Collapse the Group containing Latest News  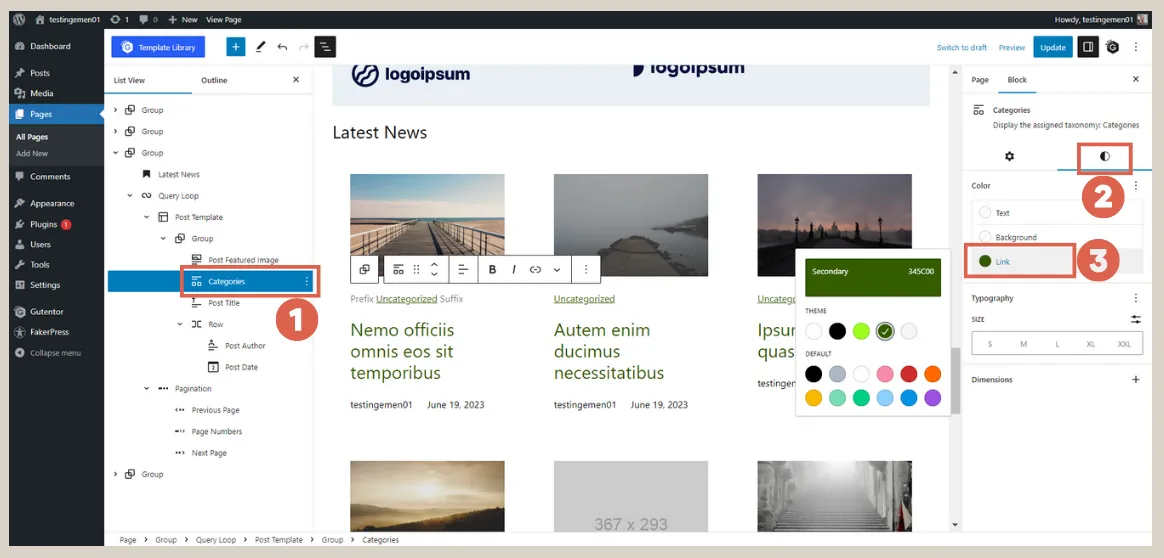pos(115,153)
